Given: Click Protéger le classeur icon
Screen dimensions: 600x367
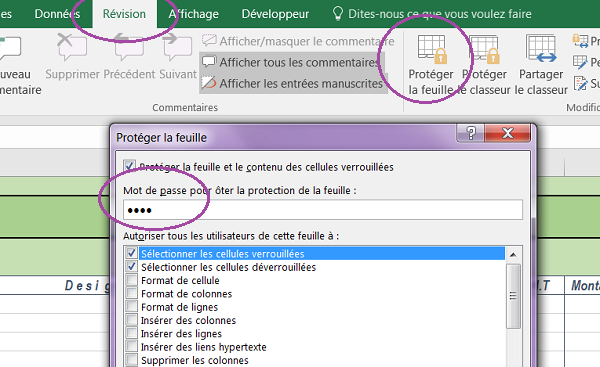Looking at the screenshot, I should (x=485, y=49).
